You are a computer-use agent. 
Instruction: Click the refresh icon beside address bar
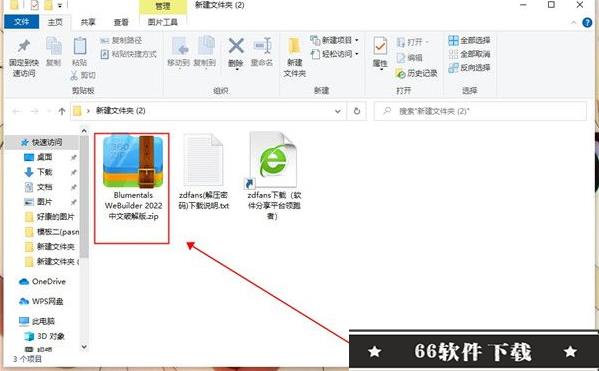click(x=357, y=111)
